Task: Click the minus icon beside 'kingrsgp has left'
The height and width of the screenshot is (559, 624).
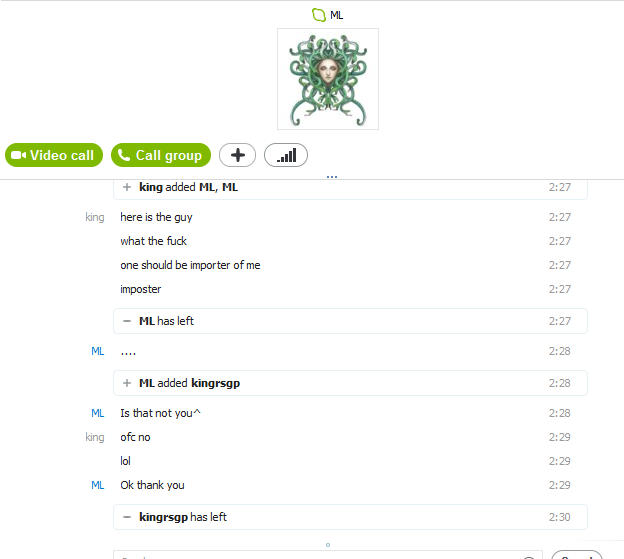Action: (127, 517)
